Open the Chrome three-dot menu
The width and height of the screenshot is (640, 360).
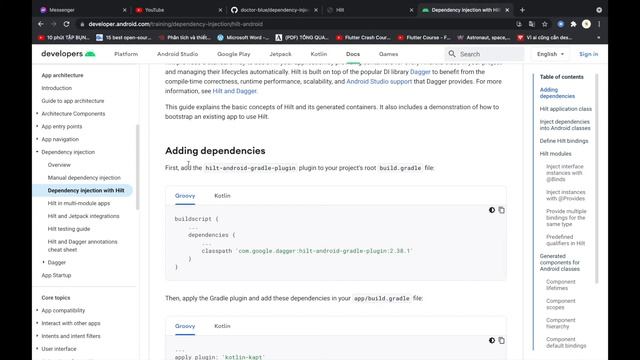tap(599, 24)
